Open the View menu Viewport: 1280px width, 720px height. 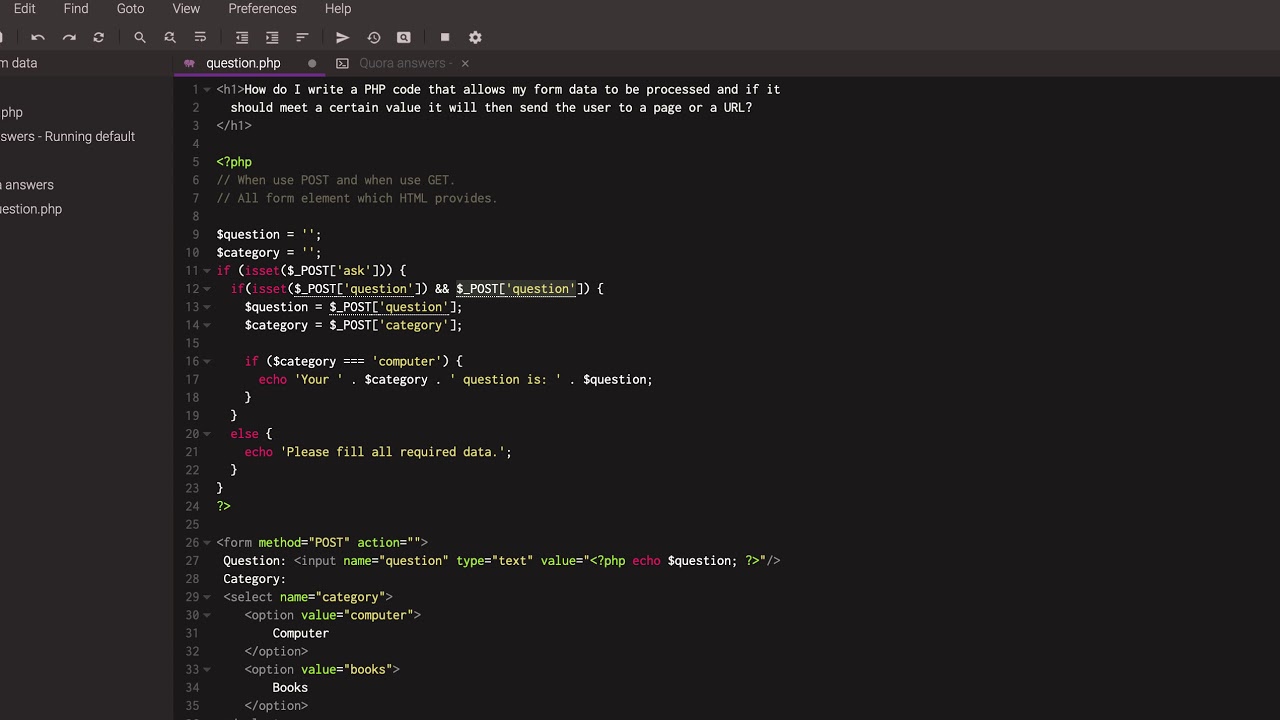pyautogui.click(x=186, y=8)
